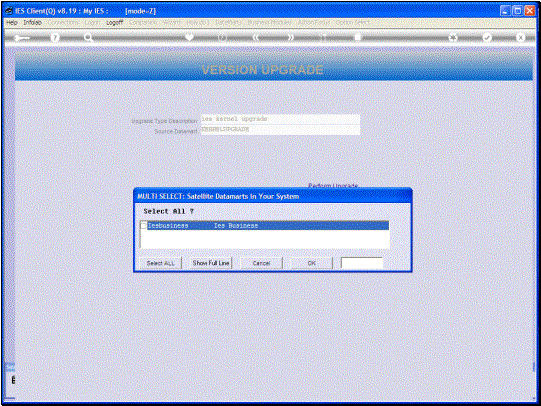541x406 pixels.
Task: Click the double right arrow icon
Action: [x=291, y=38]
